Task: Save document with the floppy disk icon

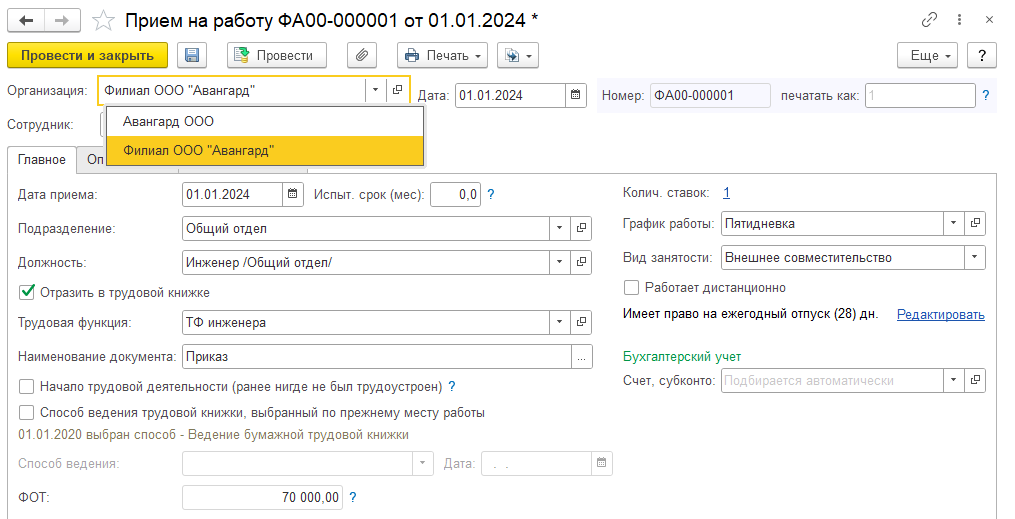Action: (x=192, y=55)
